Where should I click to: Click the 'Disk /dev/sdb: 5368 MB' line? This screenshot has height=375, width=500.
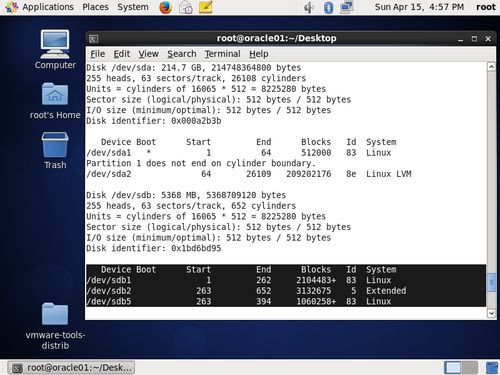point(186,195)
